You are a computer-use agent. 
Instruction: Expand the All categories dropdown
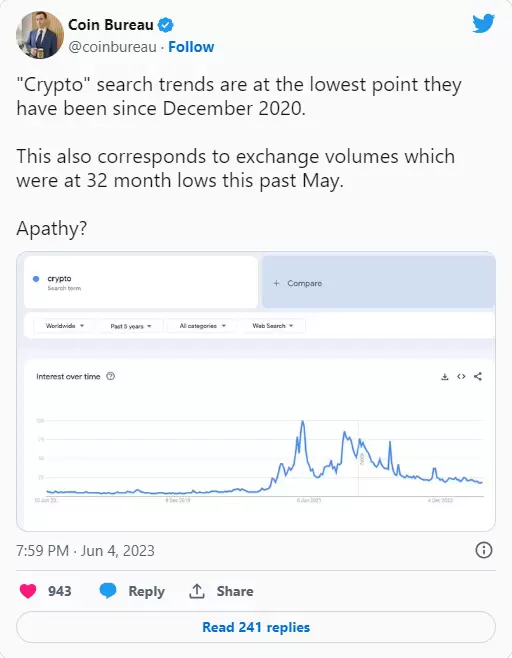coord(202,326)
